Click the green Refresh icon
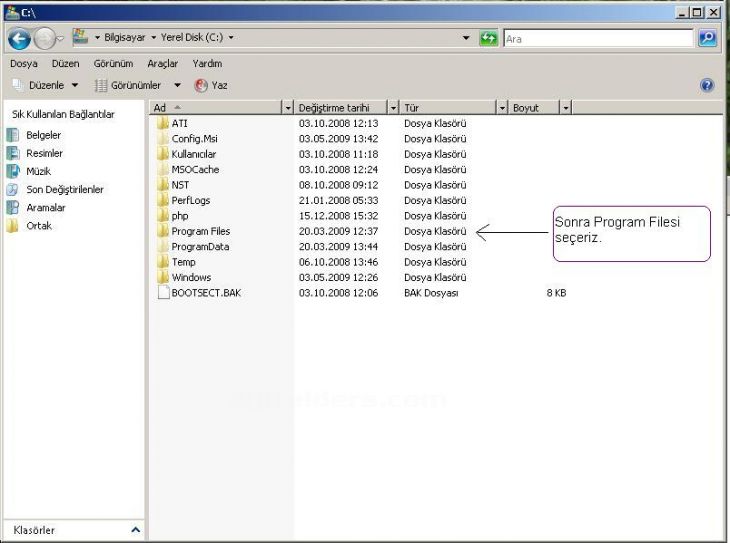This screenshot has height=543, width=730. tap(488, 38)
